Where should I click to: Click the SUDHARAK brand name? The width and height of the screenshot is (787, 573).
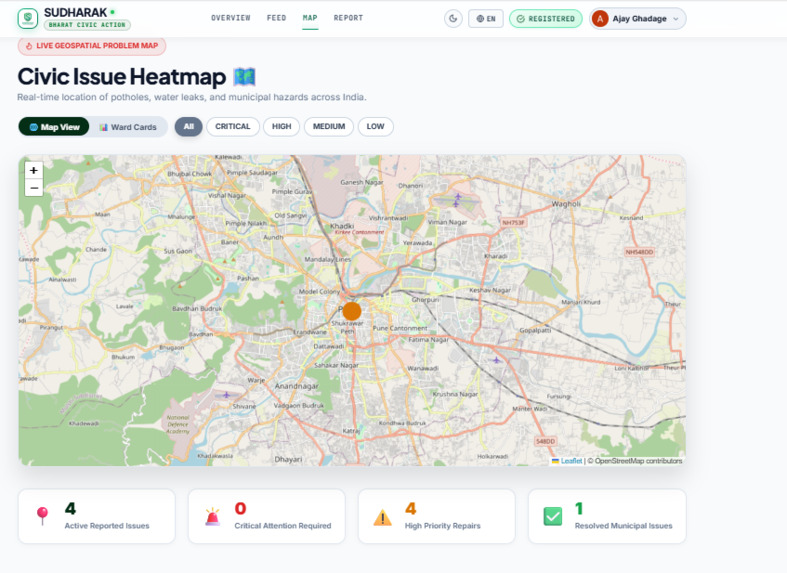[x=75, y=12]
